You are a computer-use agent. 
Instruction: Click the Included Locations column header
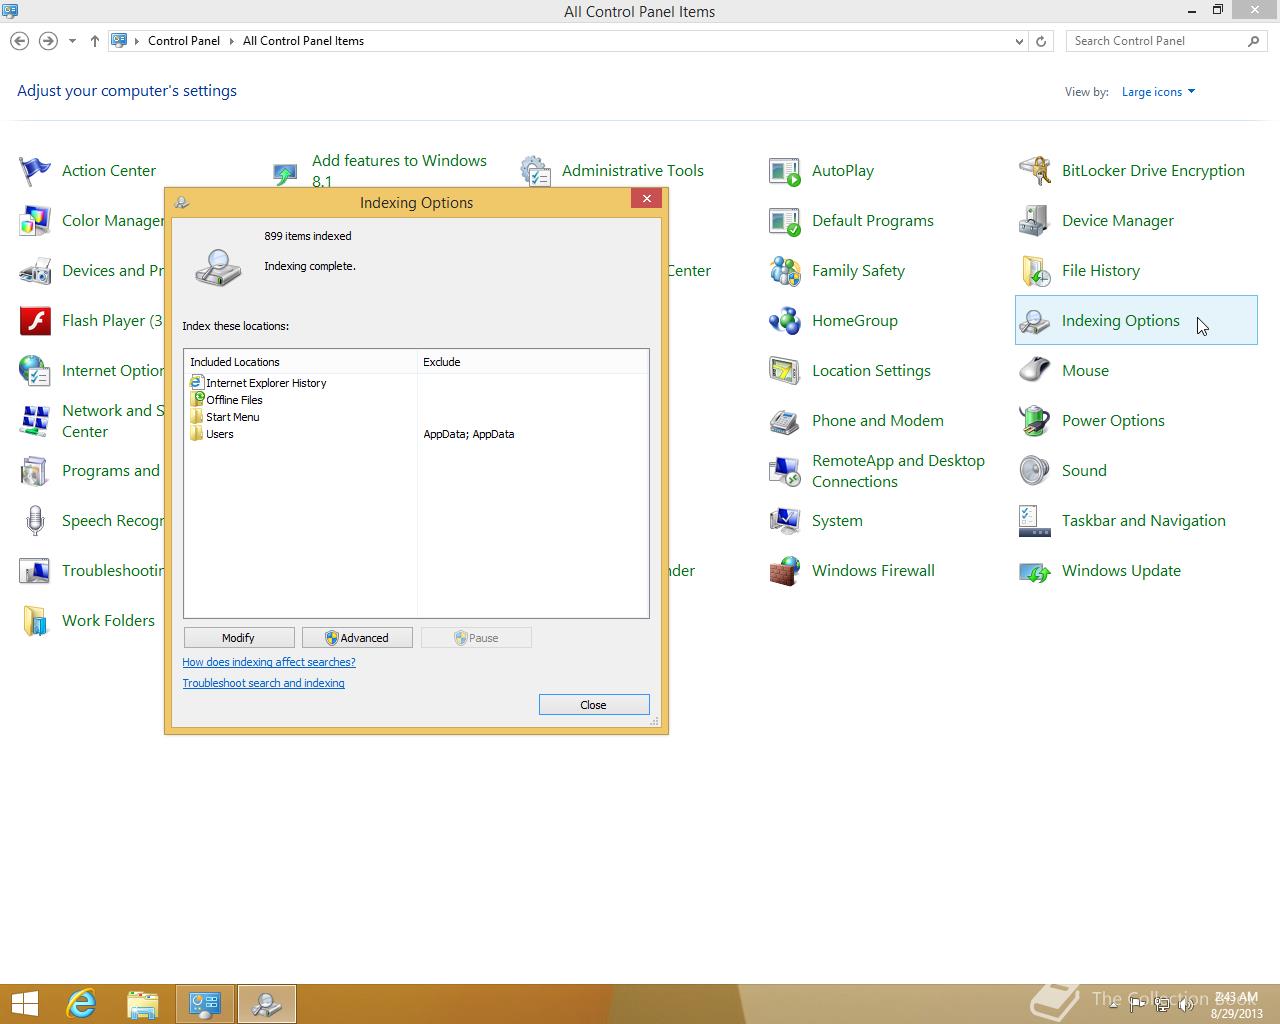click(301, 362)
